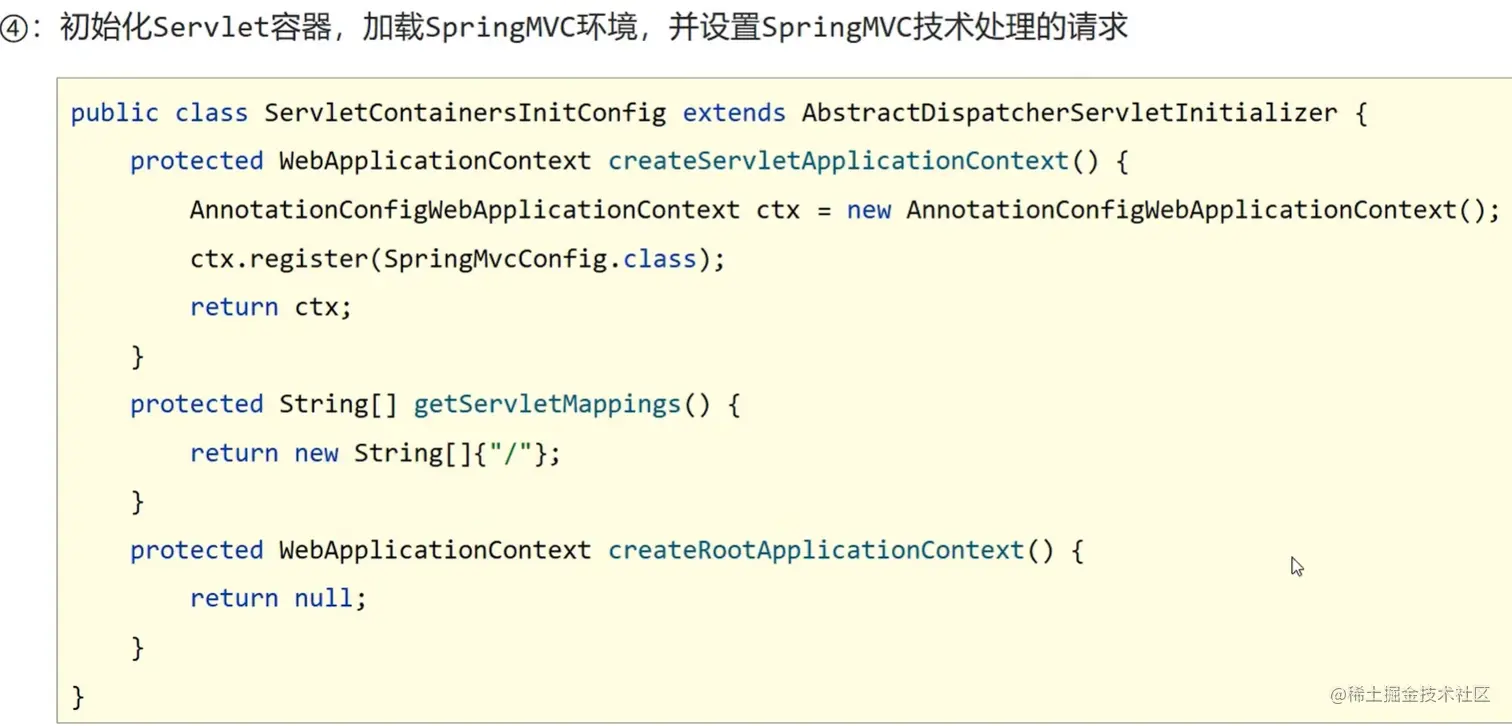1512x726 pixels.
Task: Click 'WebApplicationContext' return type of createRootApplicationContext
Action: (435, 550)
